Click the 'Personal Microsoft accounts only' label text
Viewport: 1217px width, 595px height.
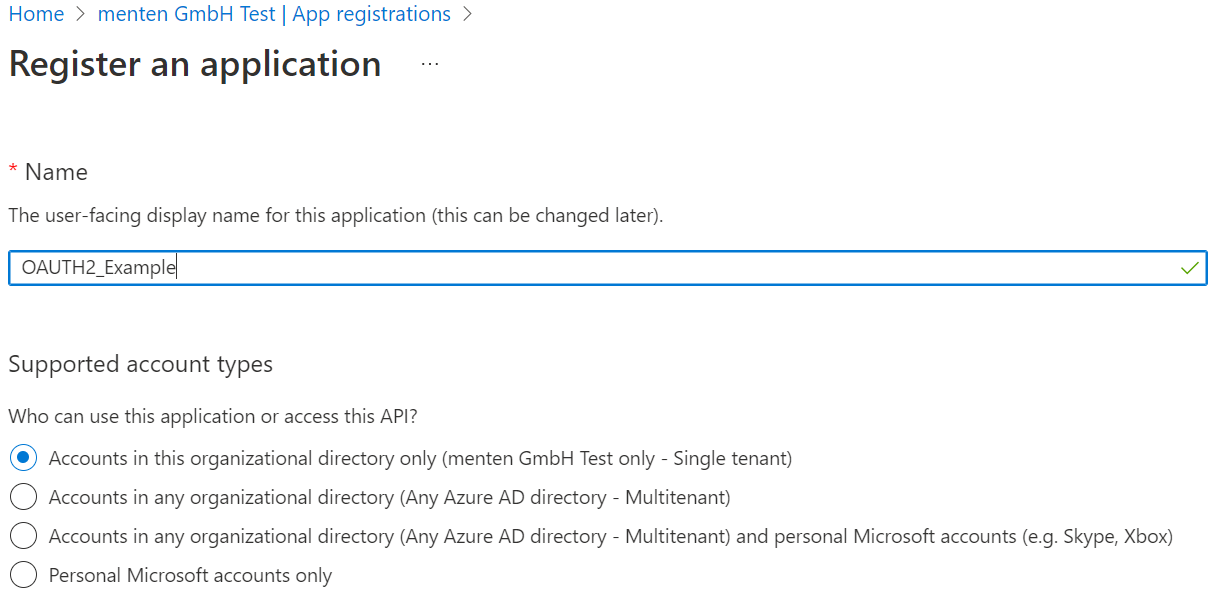pos(190,575)
